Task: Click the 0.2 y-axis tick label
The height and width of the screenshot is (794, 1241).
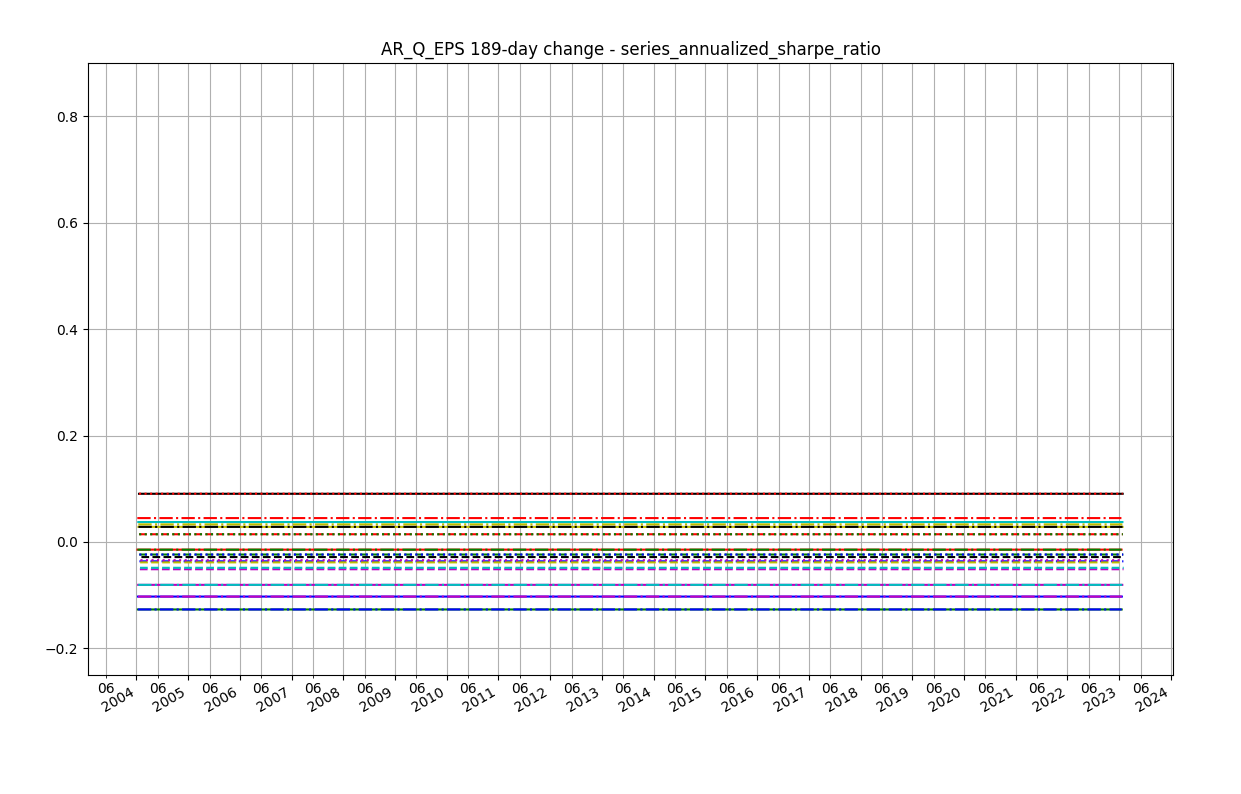Action: point(69,436)
